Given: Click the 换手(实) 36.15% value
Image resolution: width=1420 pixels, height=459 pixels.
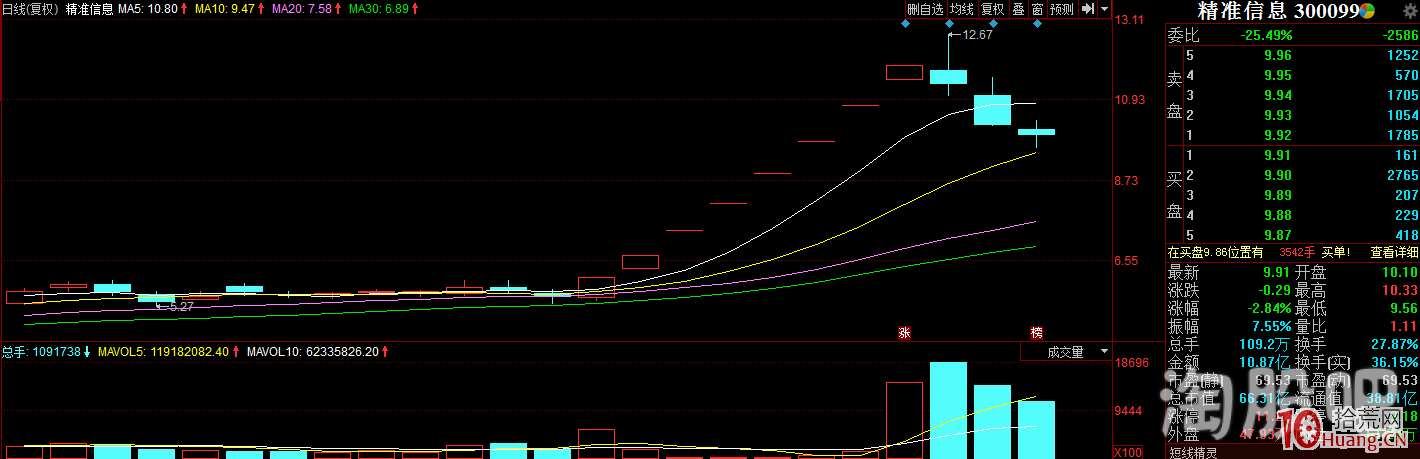Looking at the screenshot, I should pyautogui.click(x=1393, y=362).
